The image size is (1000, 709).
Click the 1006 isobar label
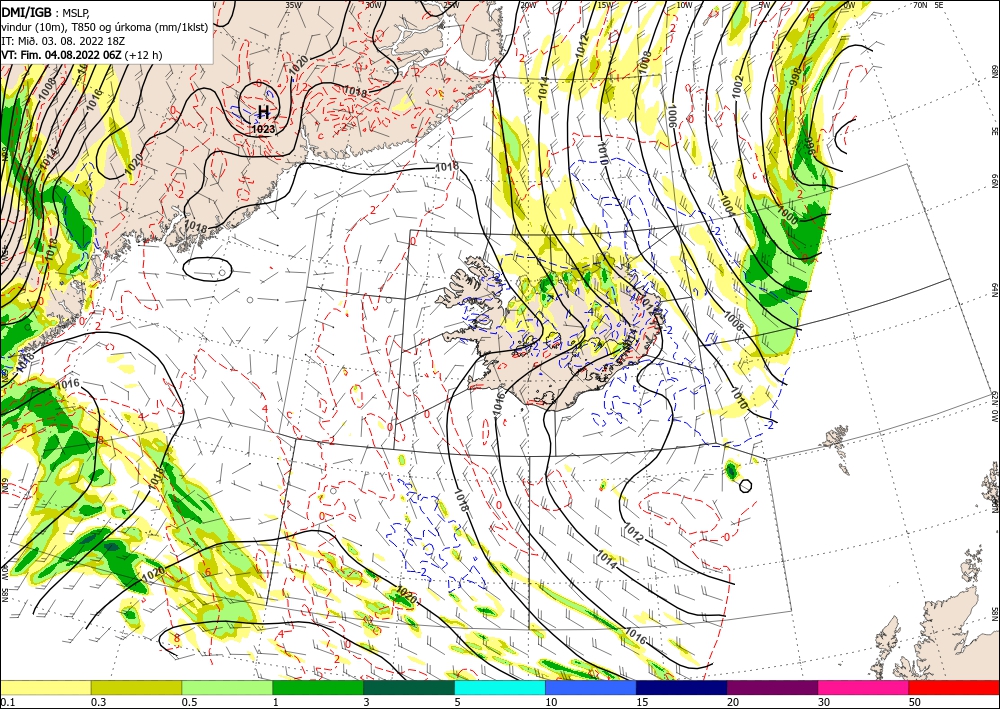[672, 116]
